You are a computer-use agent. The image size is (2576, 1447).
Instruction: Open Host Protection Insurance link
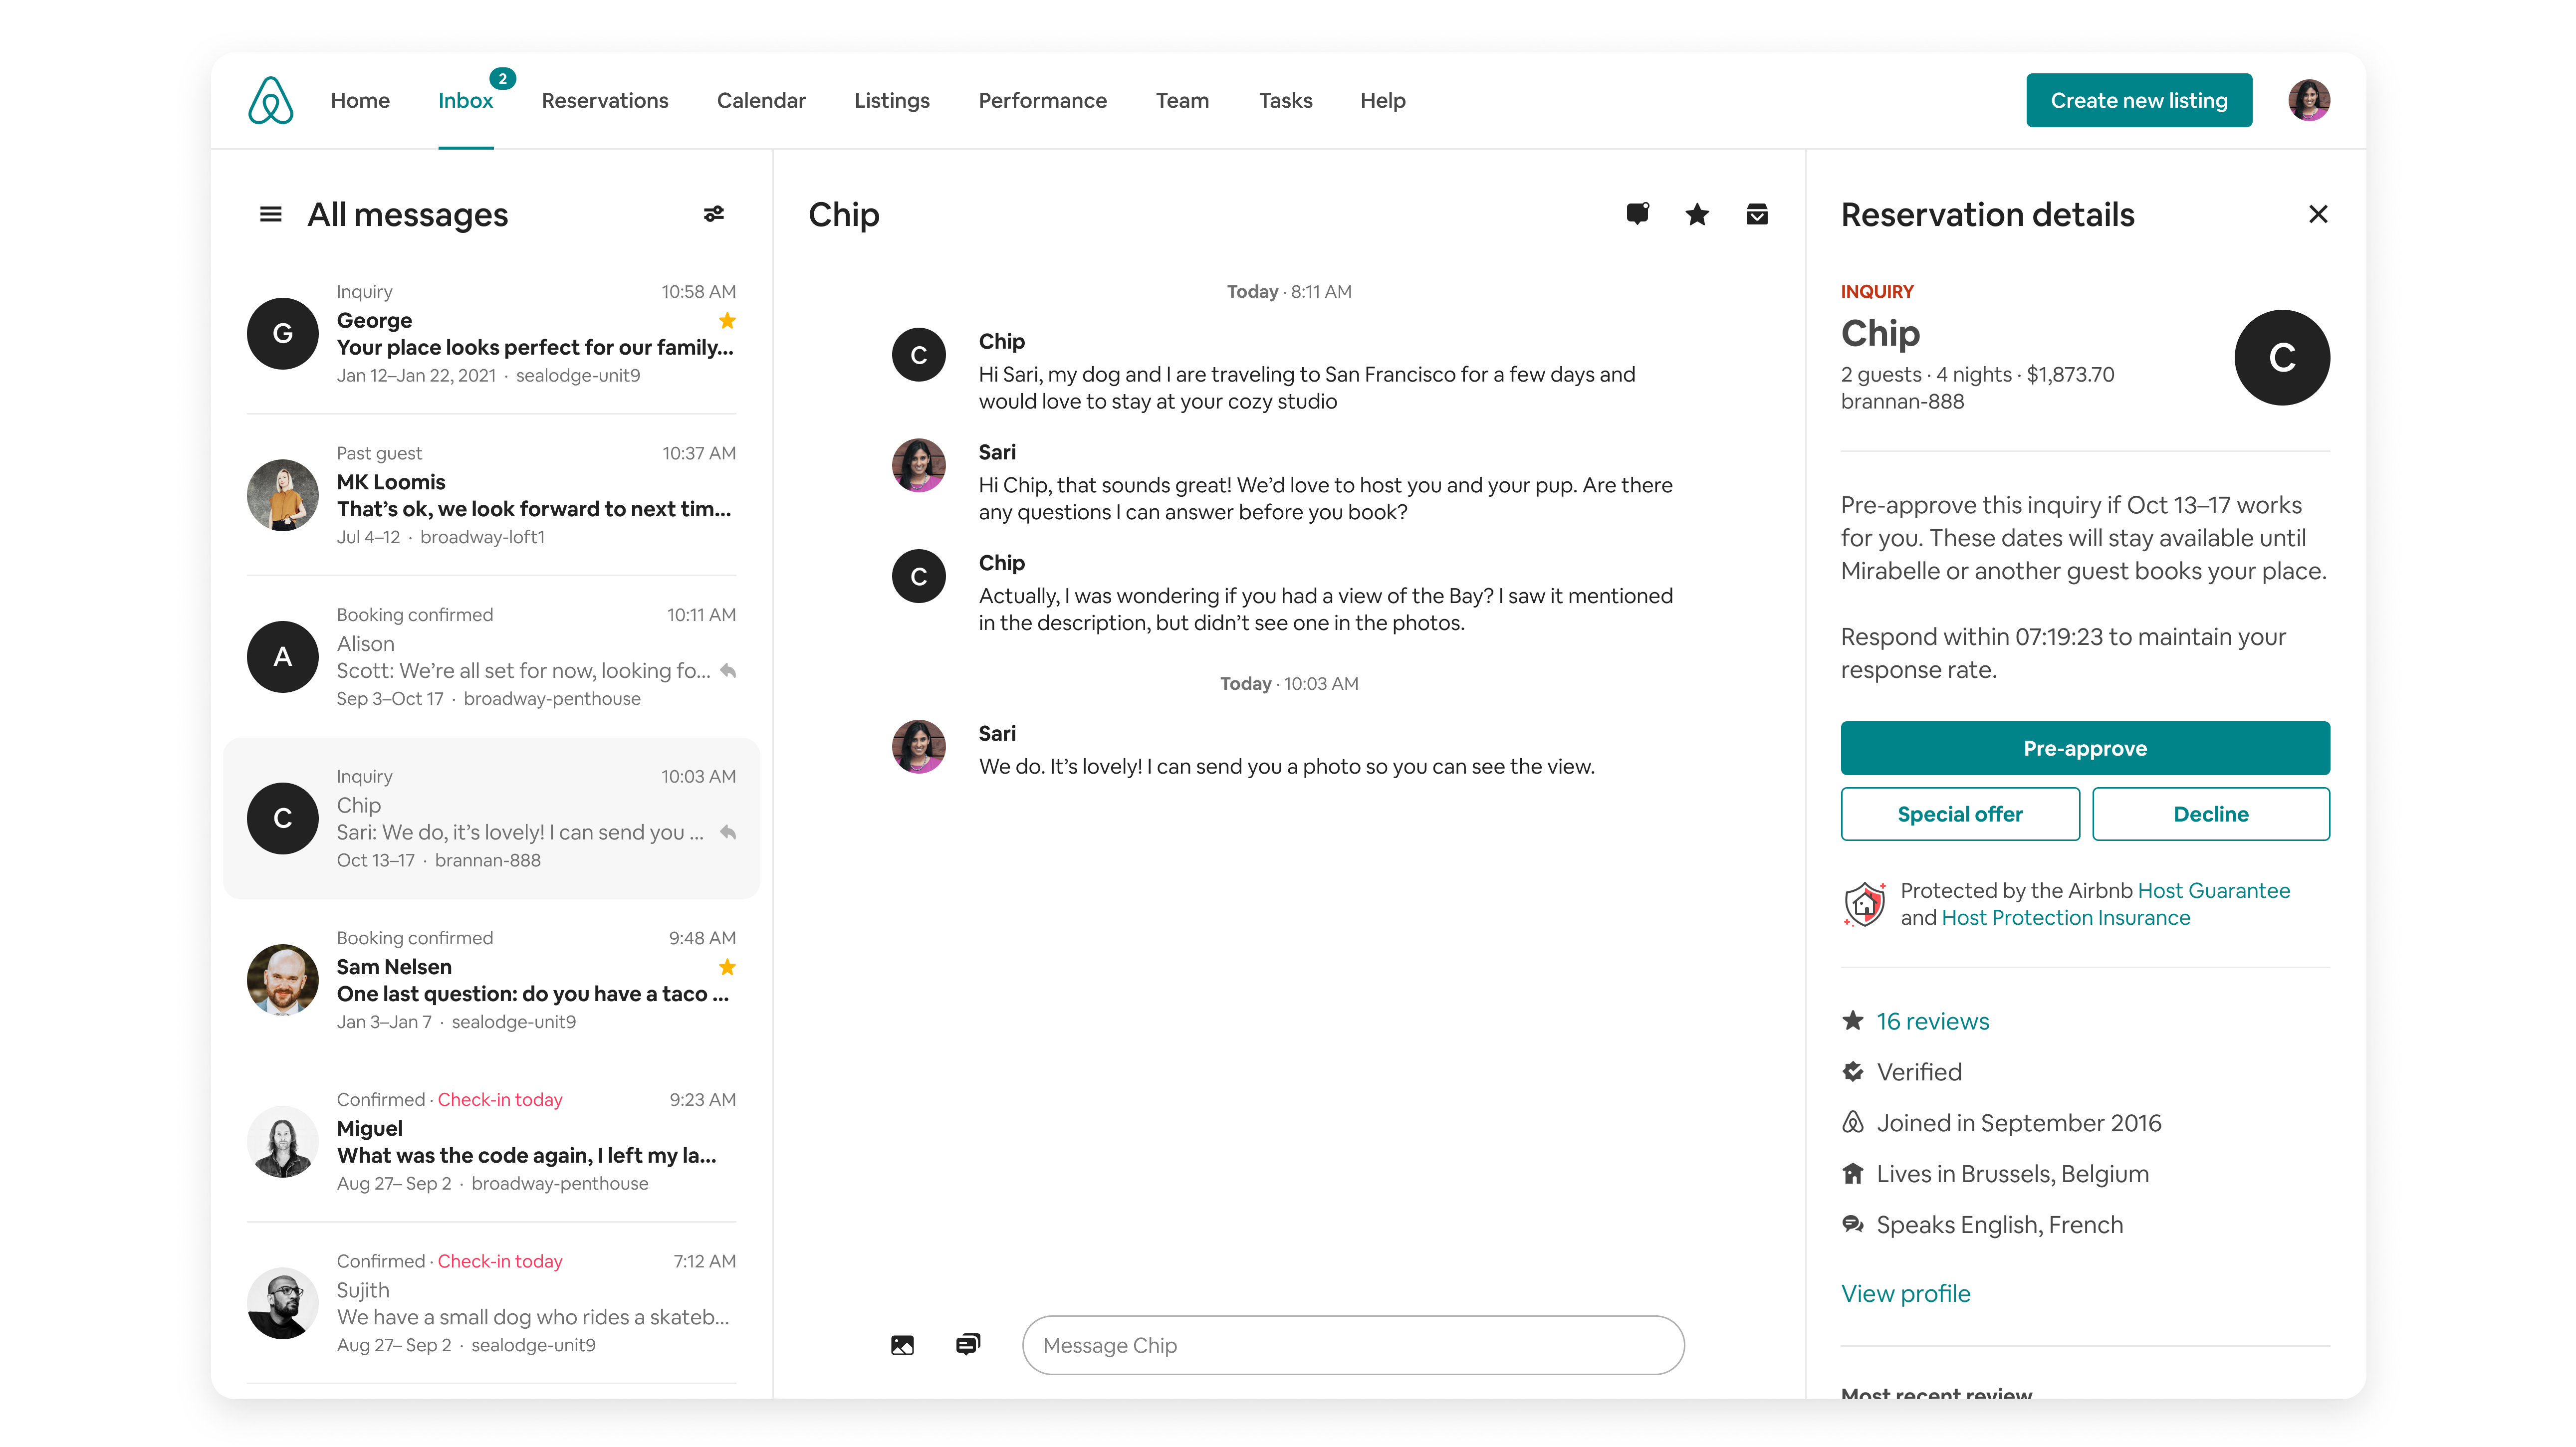2065,917
